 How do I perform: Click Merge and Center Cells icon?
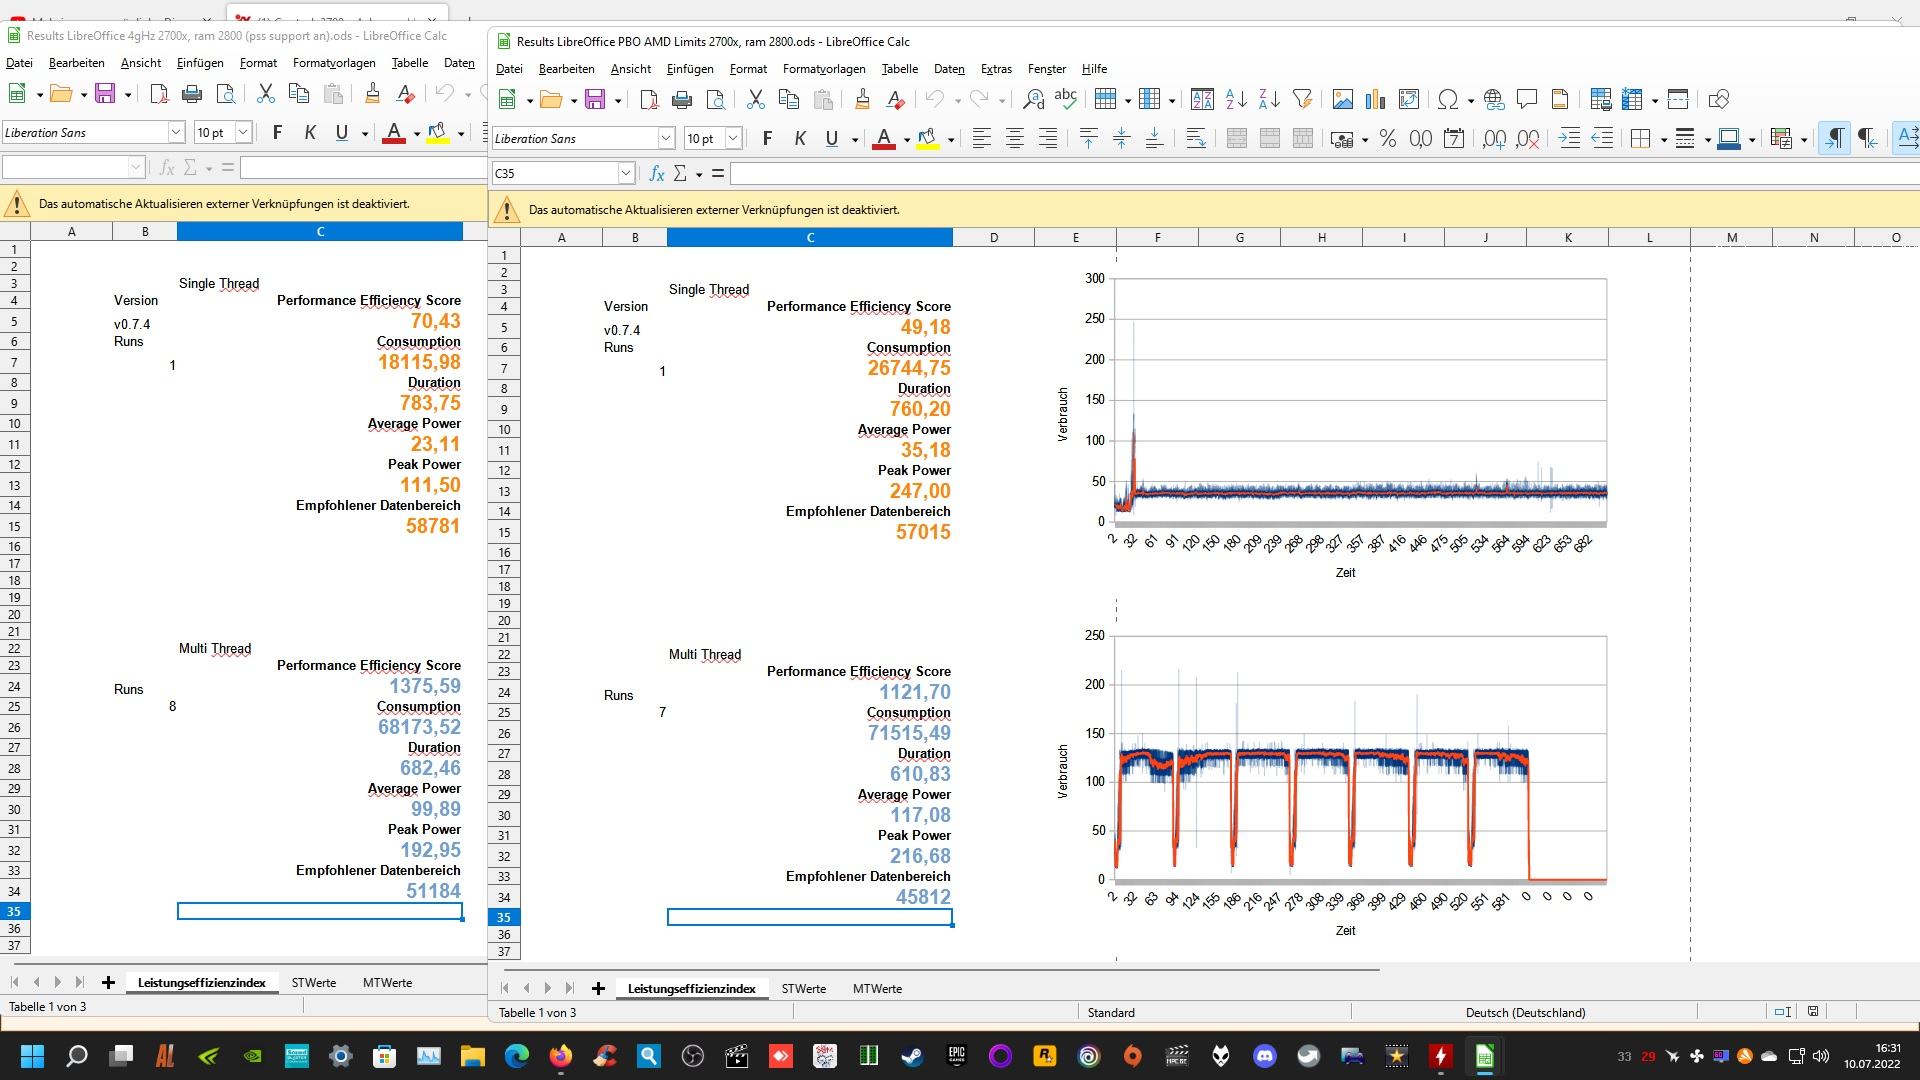1236,139
